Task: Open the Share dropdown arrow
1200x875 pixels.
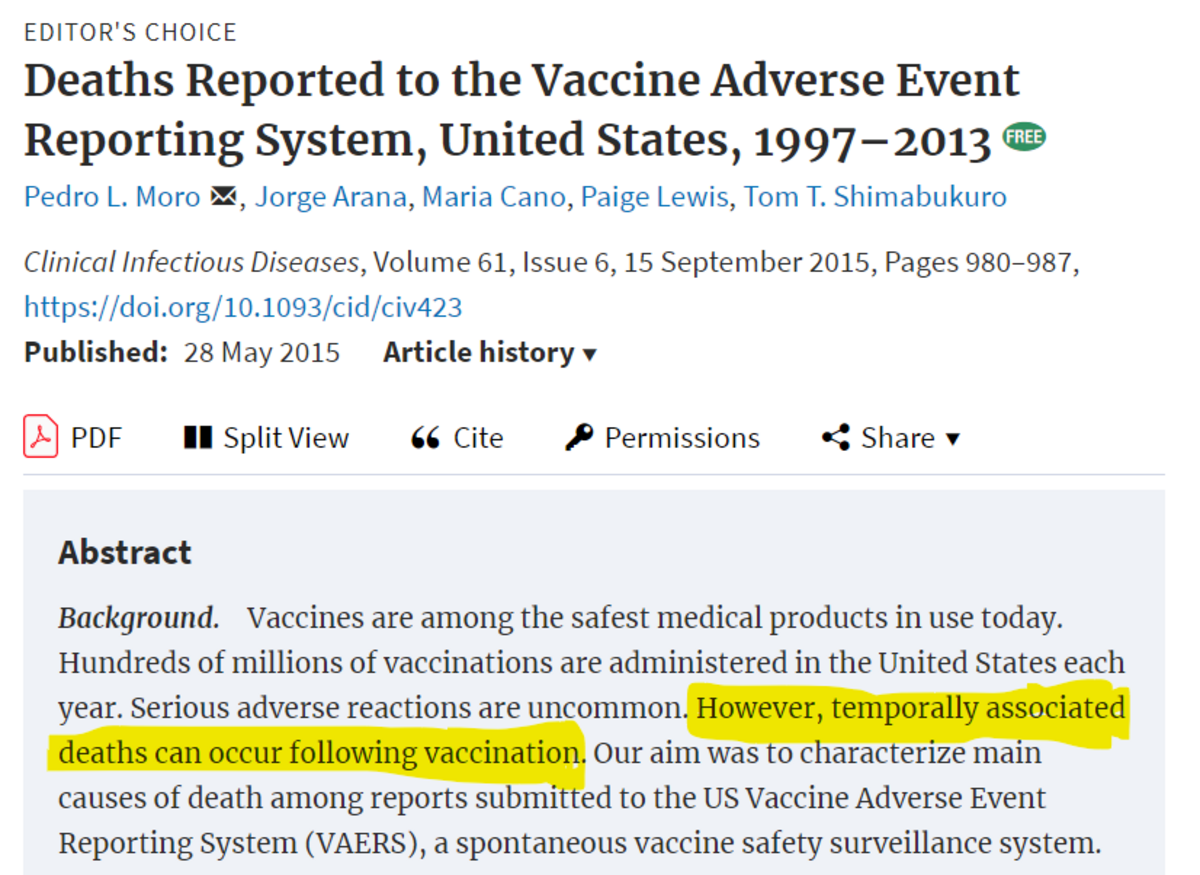Action: pyautogui.click(x=952, y=439)
